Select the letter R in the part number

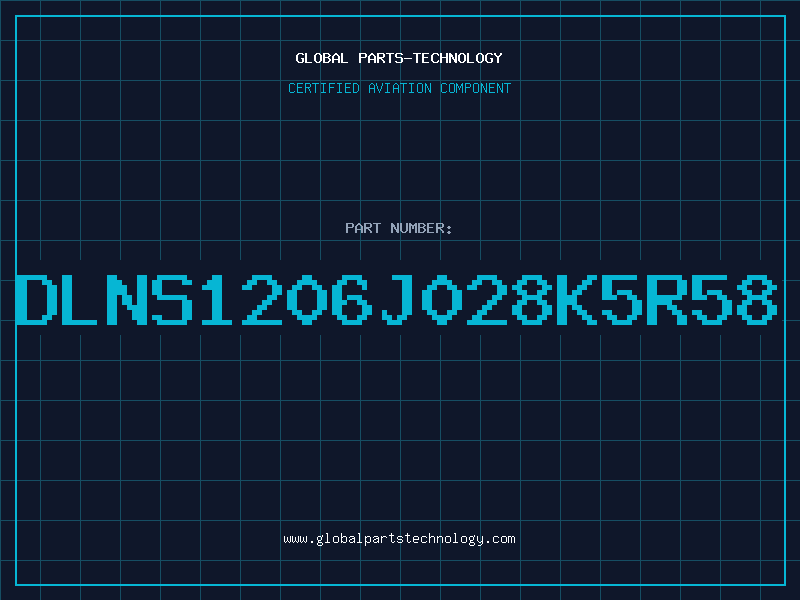[667, 299]
